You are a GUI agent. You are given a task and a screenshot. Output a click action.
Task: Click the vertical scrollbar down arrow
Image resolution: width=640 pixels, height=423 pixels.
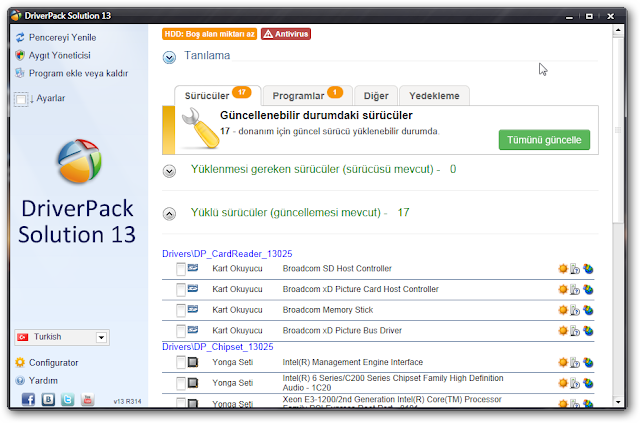(618, 402)
